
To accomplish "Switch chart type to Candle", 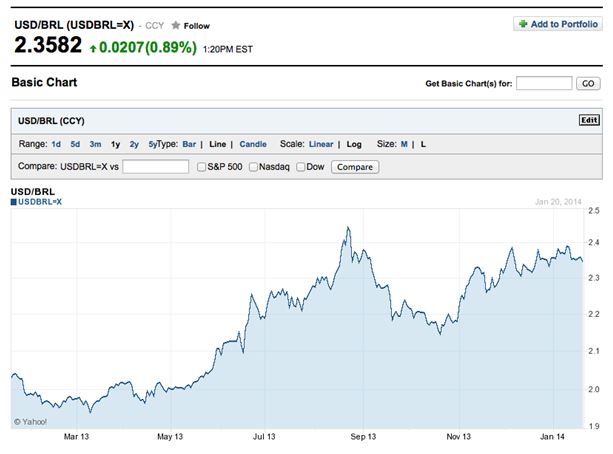I will [x=253, y=144].
